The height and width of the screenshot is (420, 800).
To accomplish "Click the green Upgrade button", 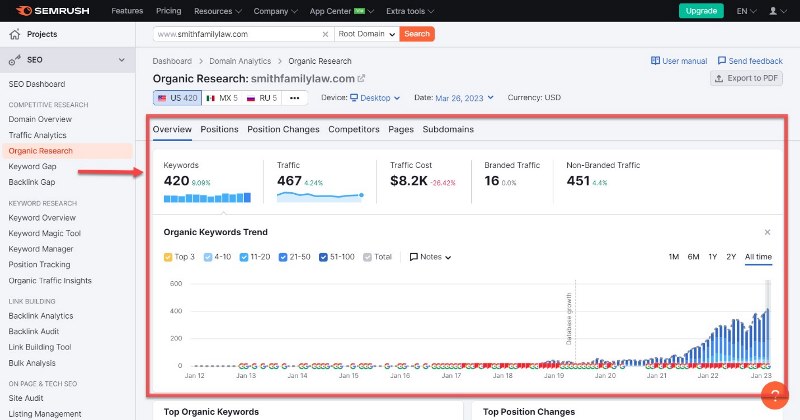I will (701, 11).
